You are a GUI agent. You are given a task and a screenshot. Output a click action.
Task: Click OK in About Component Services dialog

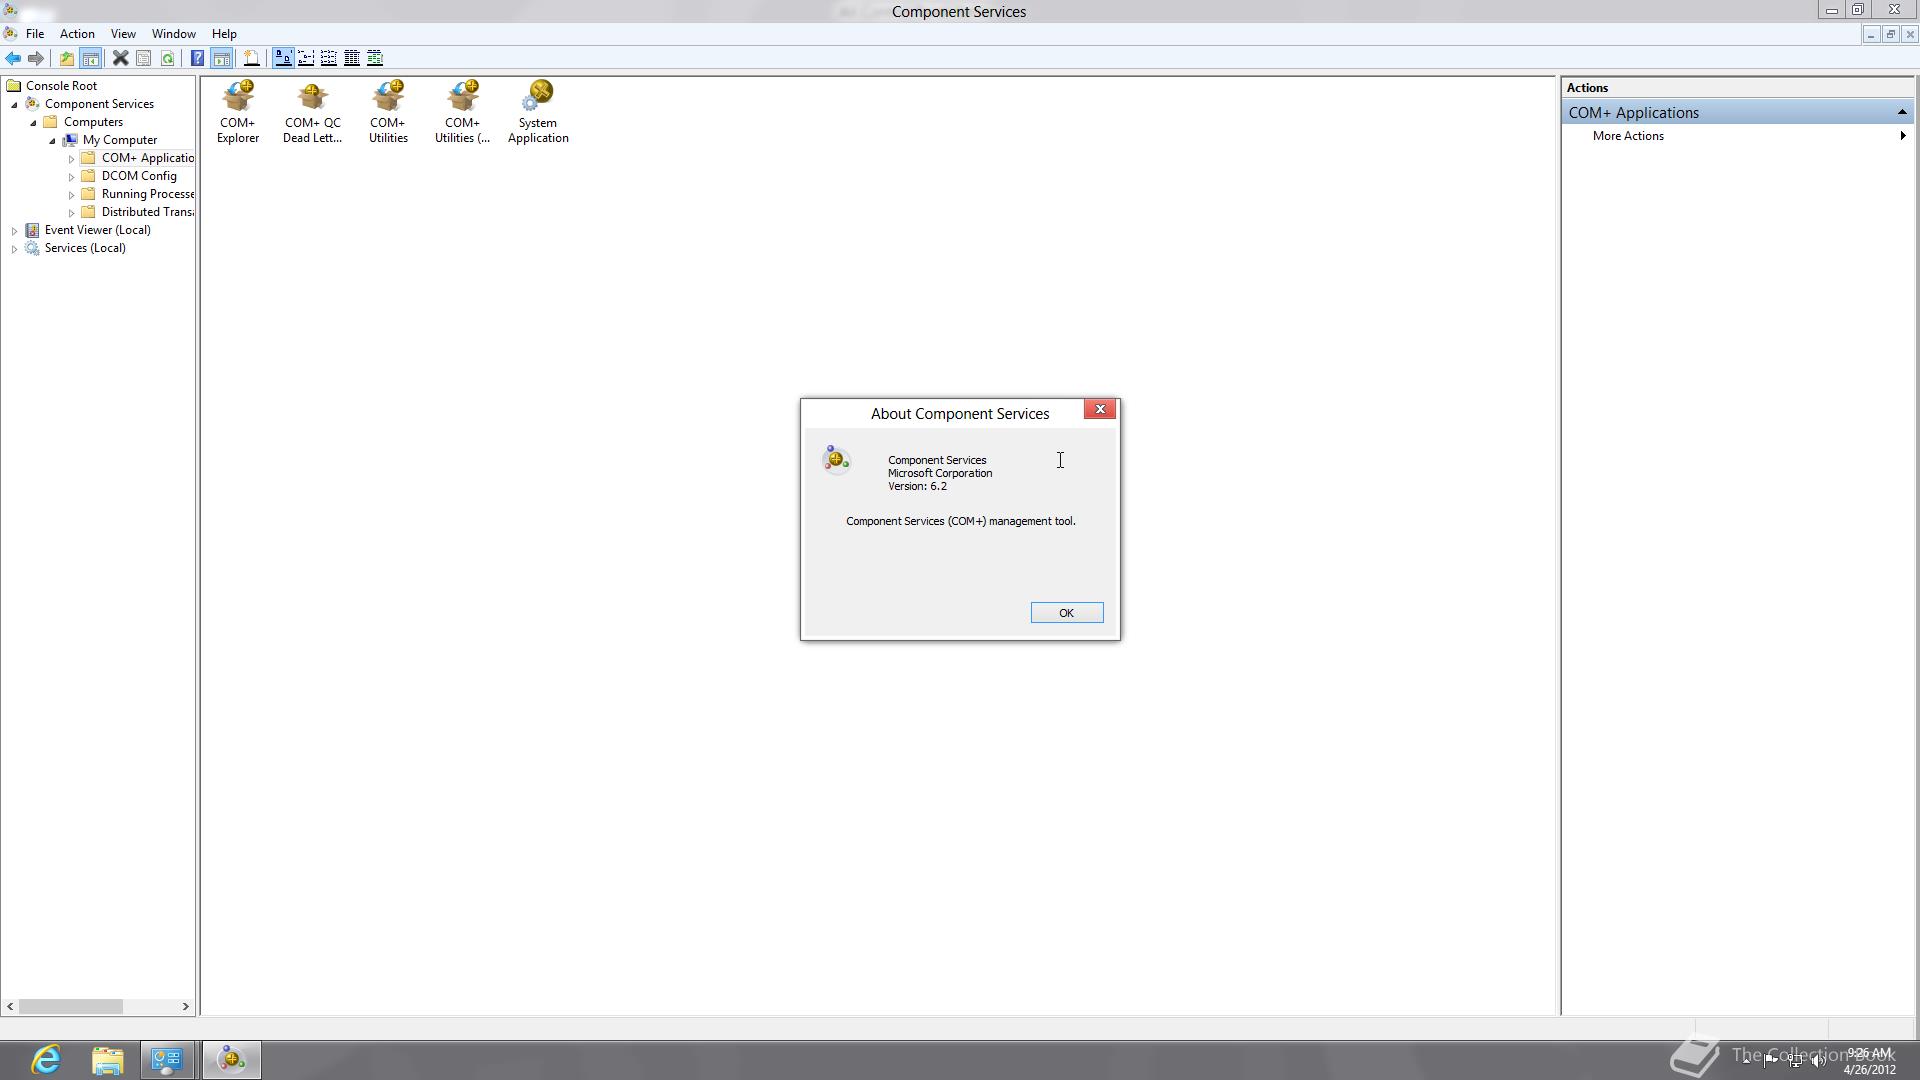(x=1066, y=613)
